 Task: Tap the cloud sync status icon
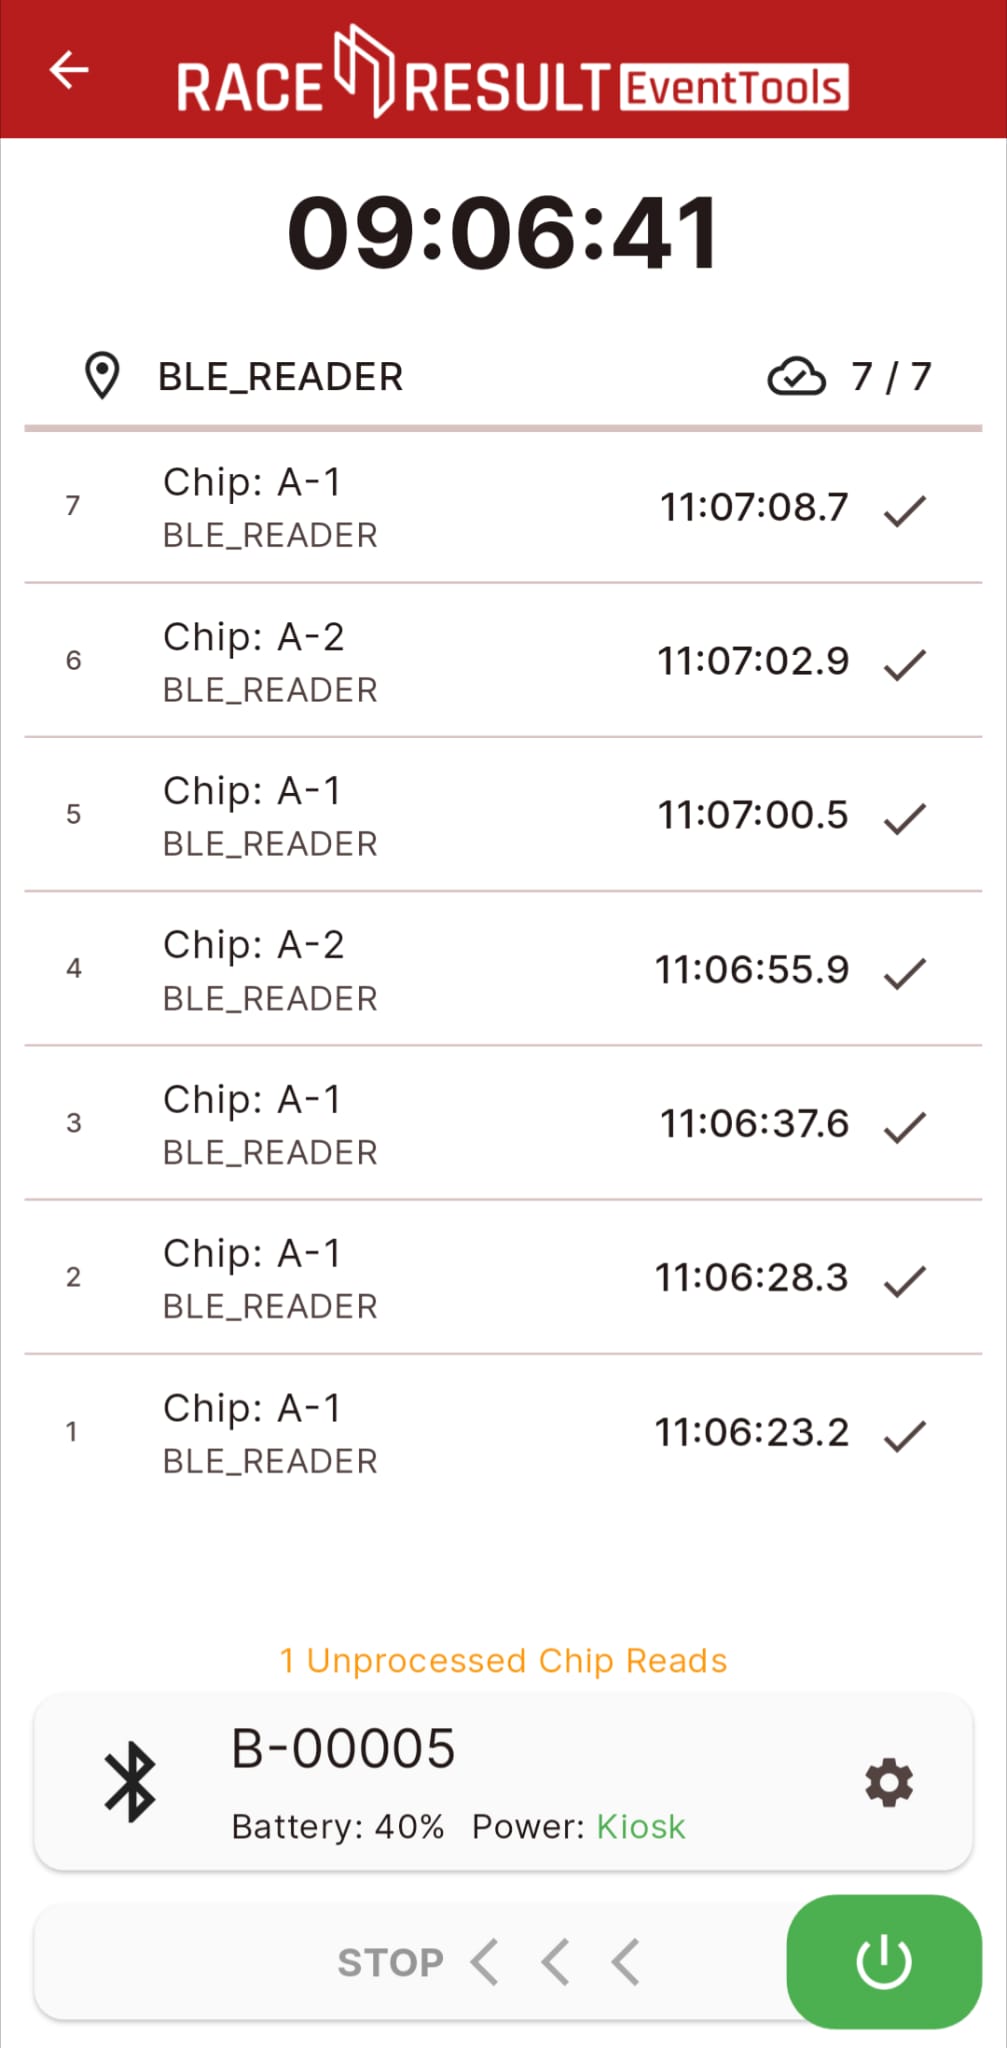(x=796, y=377)
